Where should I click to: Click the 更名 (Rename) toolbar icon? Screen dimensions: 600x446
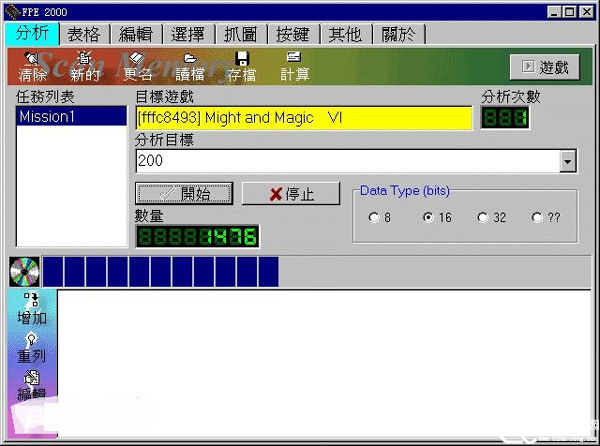coord(137,67)
